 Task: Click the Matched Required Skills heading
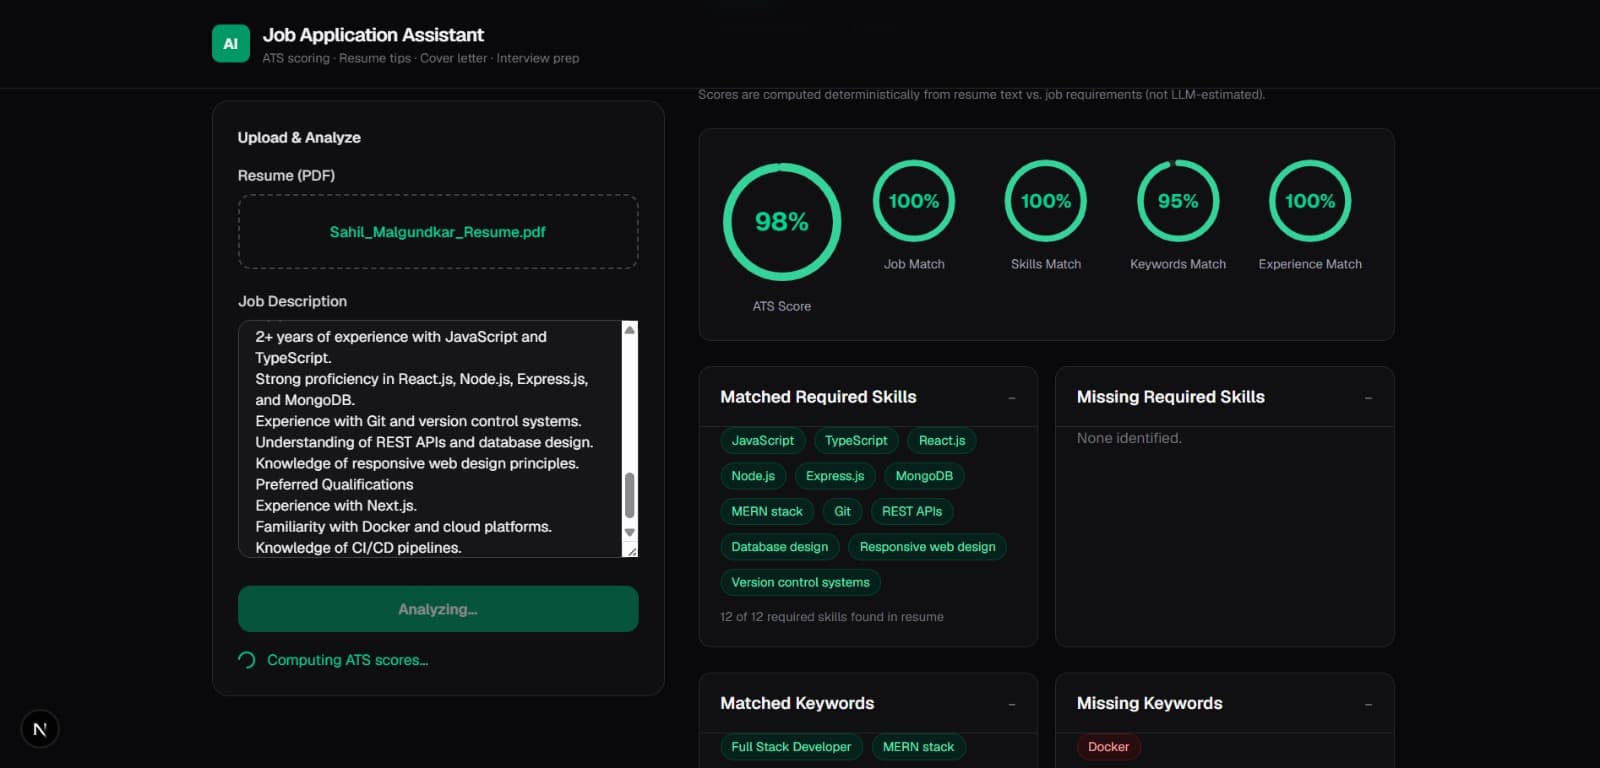tap(818, 397)
